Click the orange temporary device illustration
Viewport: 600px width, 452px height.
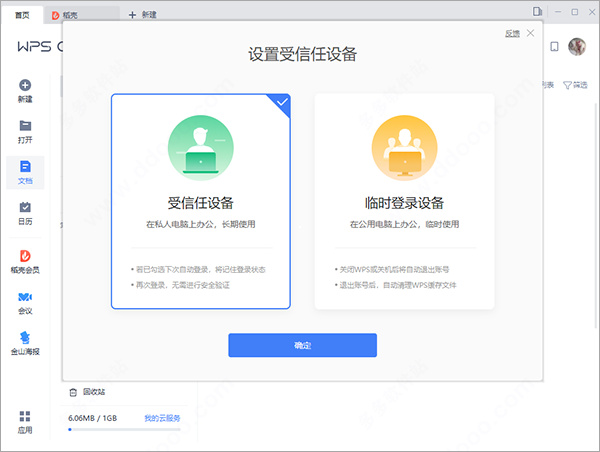404,148
